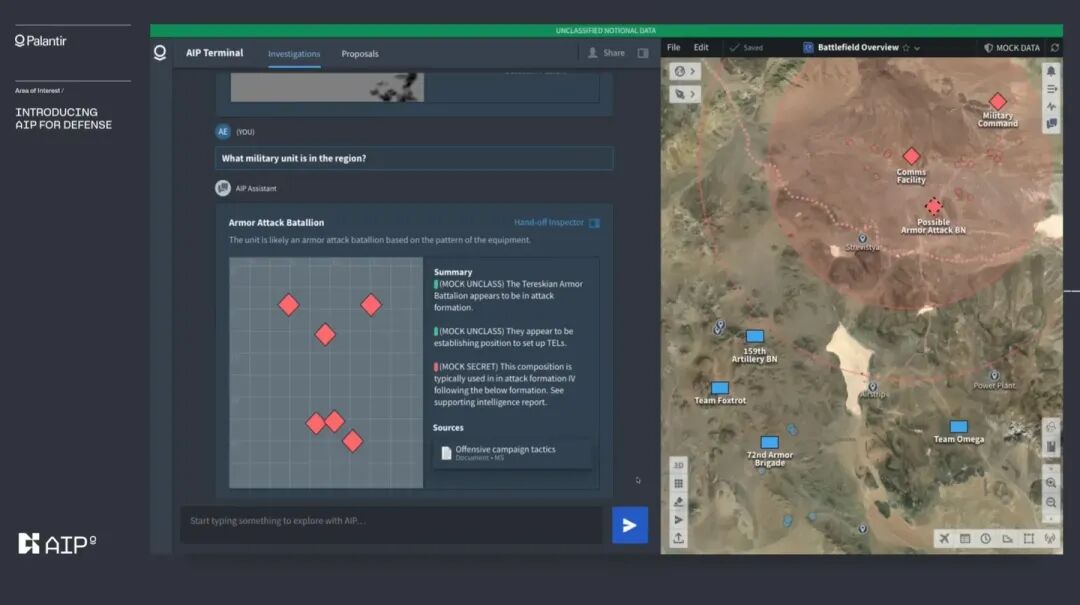Screen dimensions: 1080x605
Task: Click the 'Armor Attack Batallion' heading
Action: pos(276,223)
